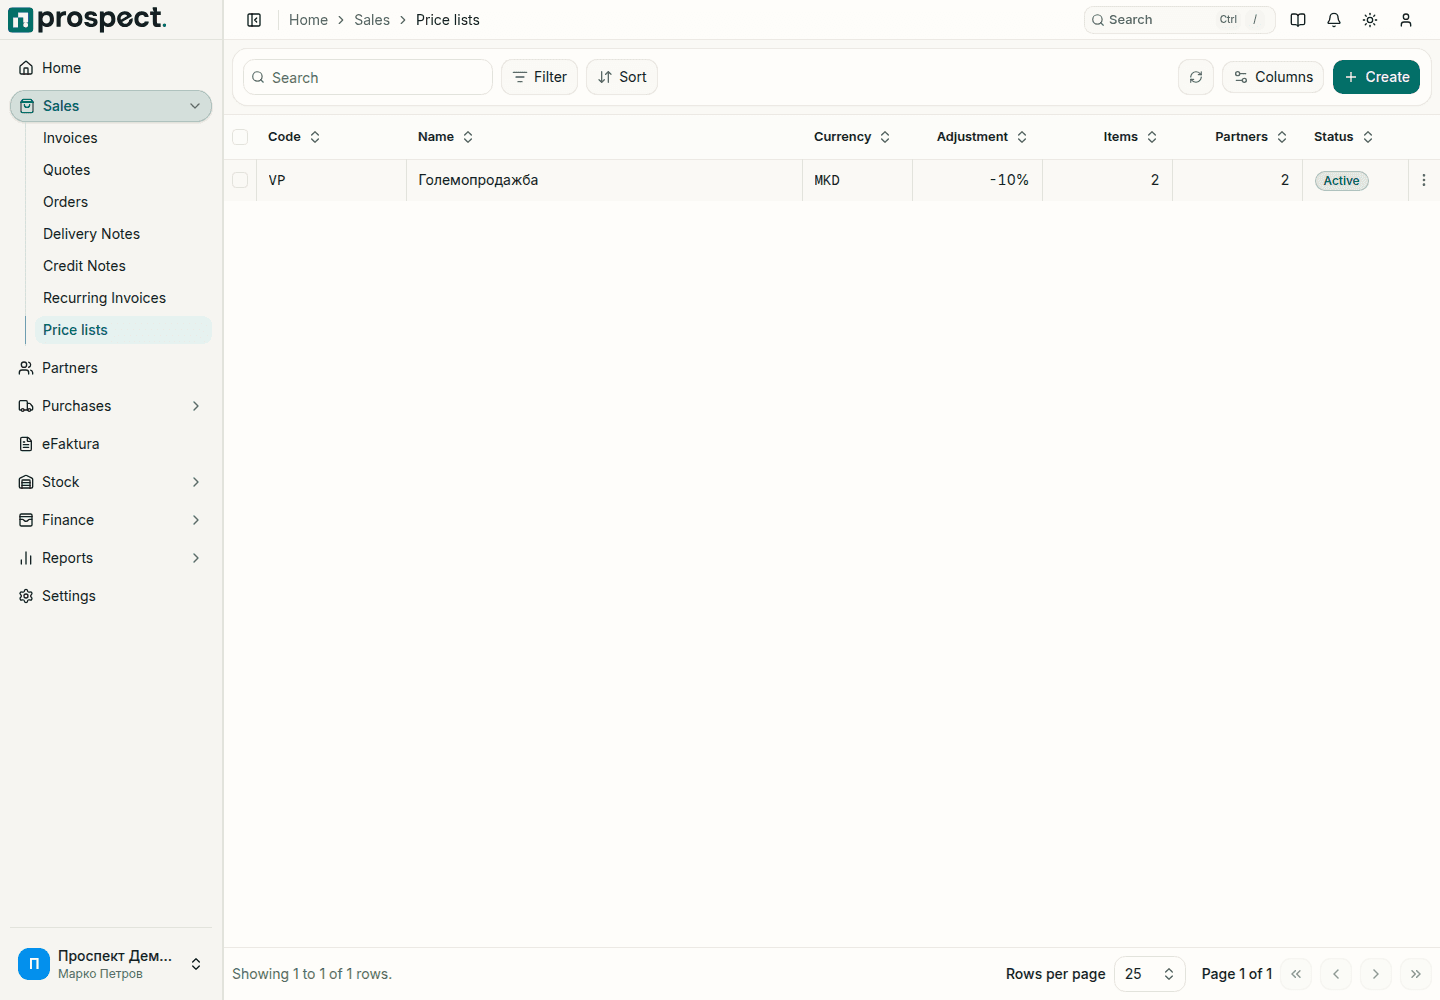This screenshot has height=1000, width=1440.
Task: Toggle the sidebar panel icon
Action: click(x=254, y=20)
